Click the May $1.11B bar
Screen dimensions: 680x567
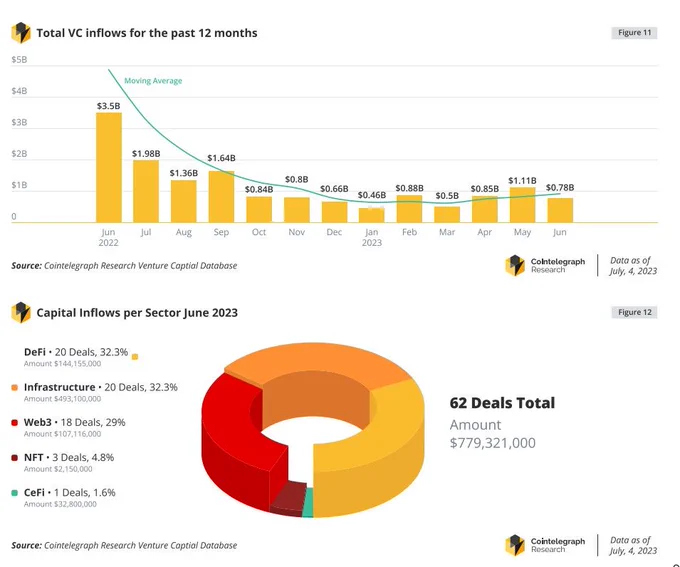click(523, 205)
